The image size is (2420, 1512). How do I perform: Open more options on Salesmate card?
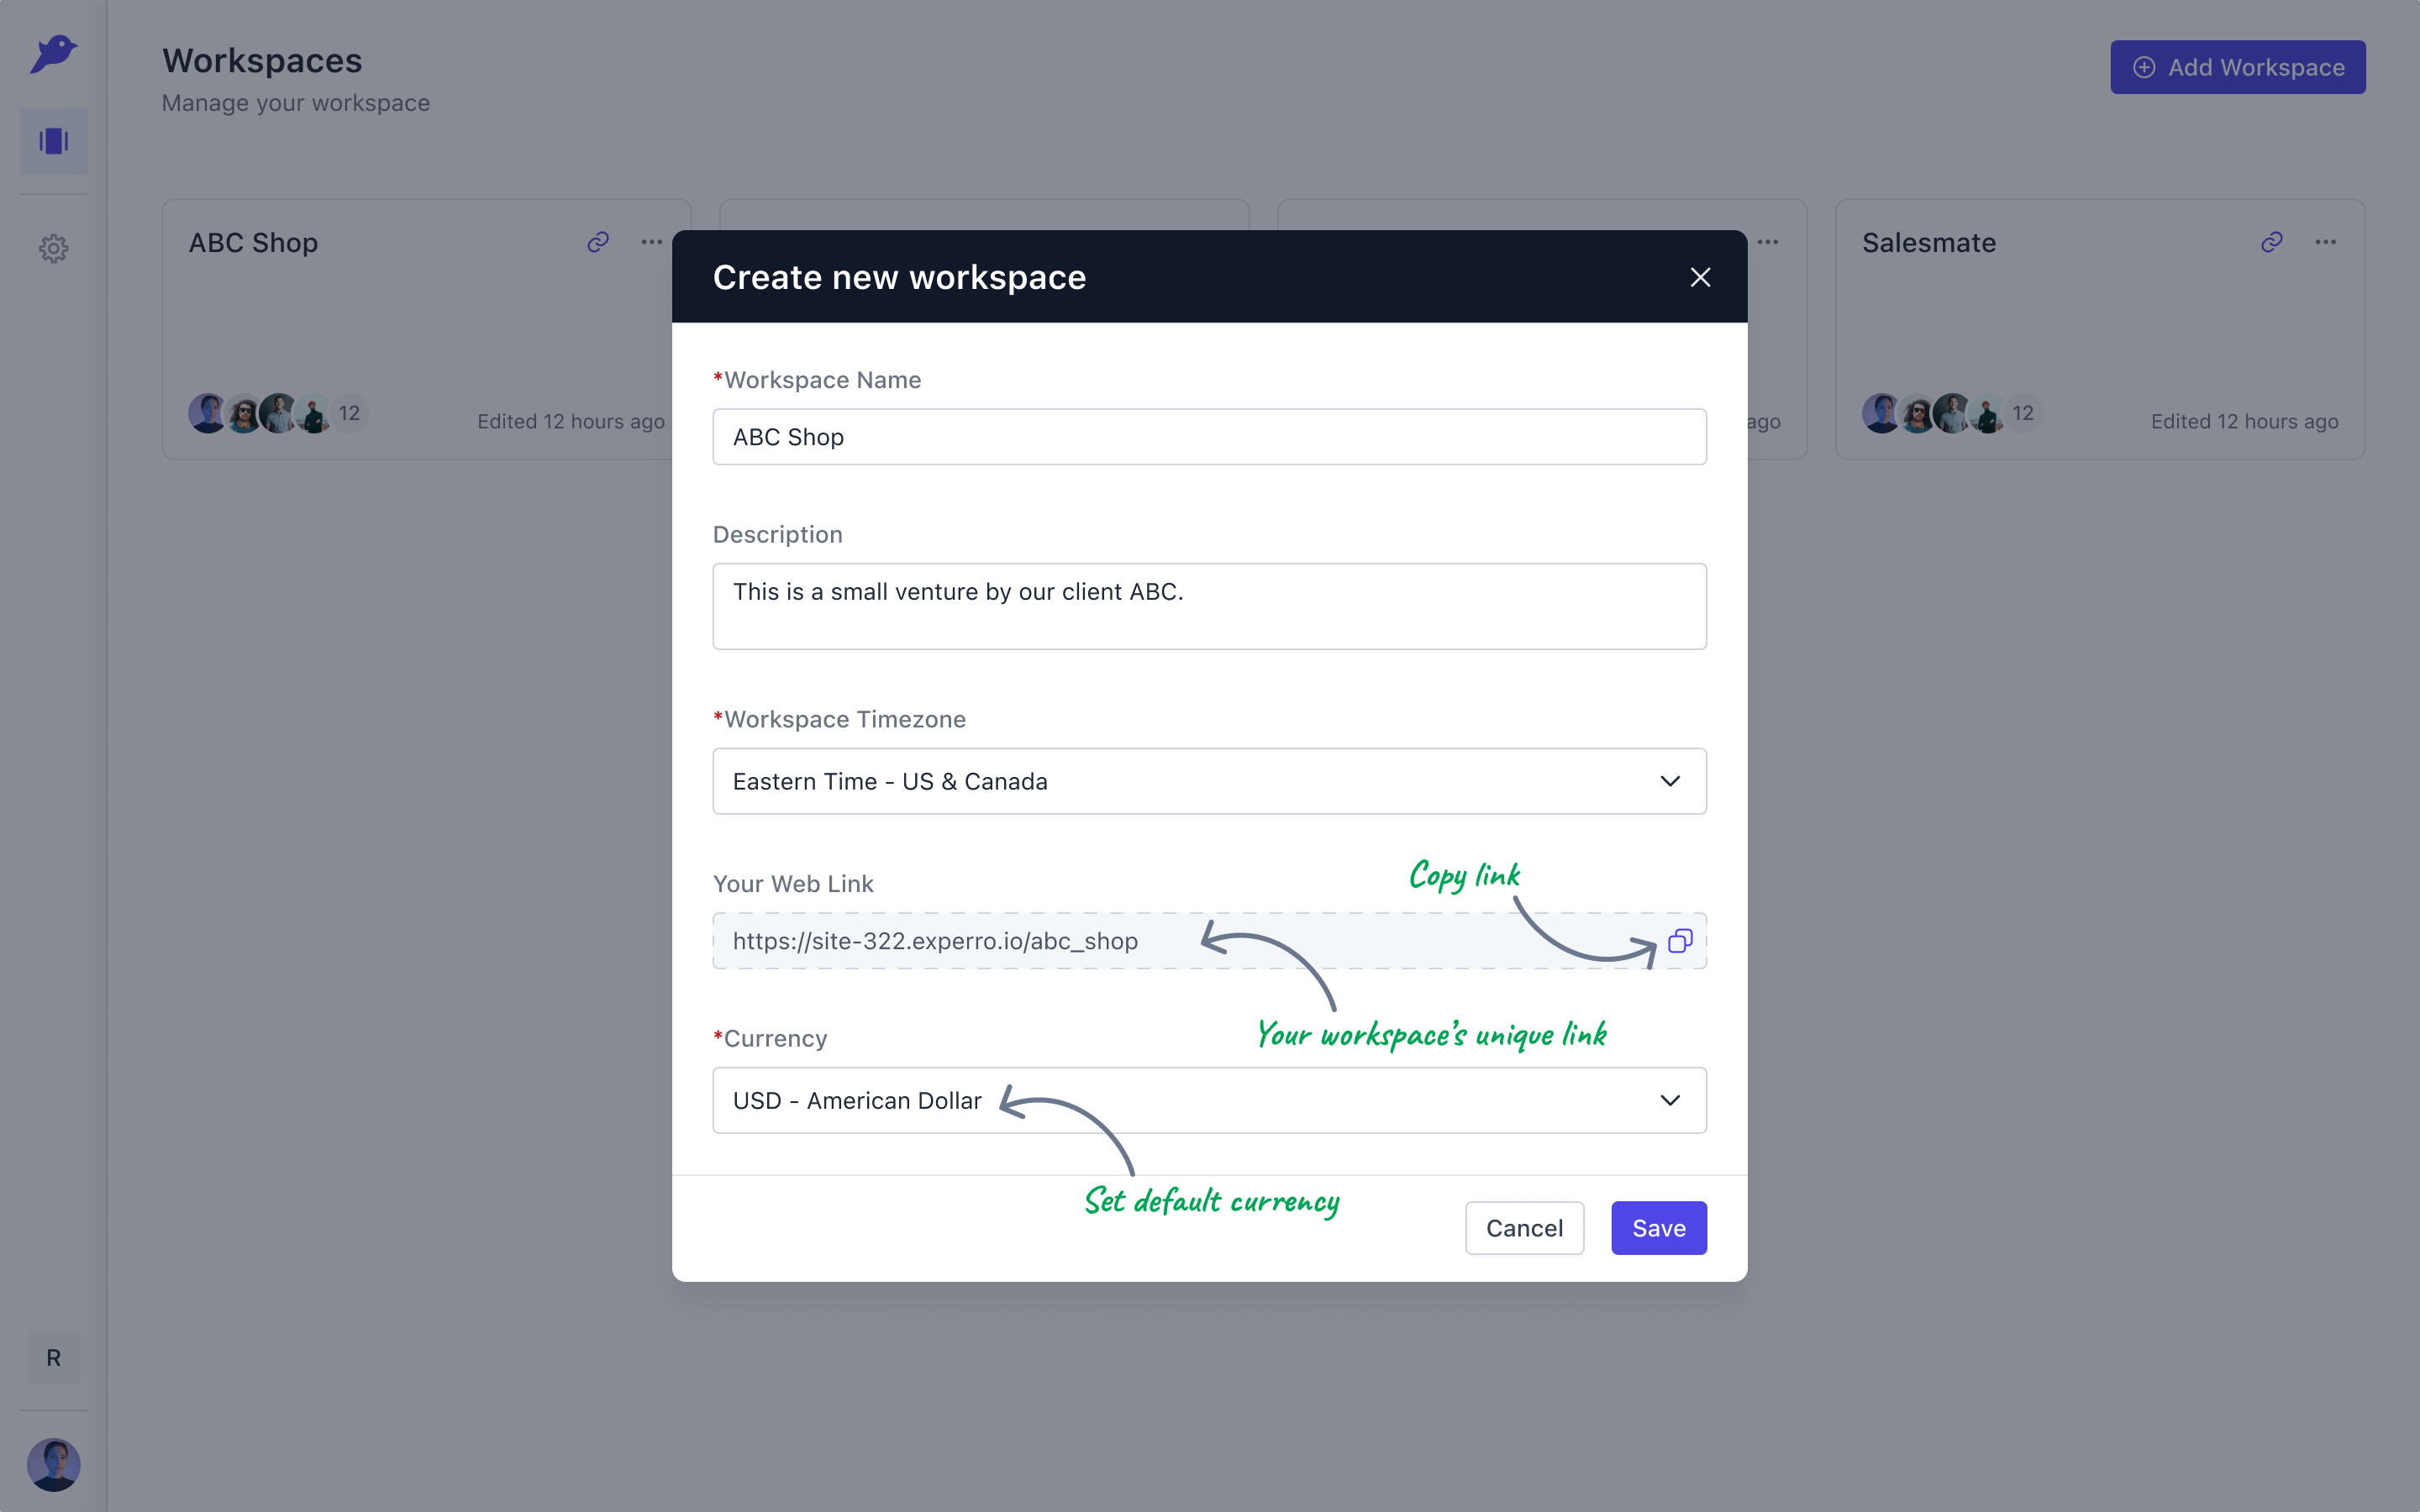coord(2326,242)
